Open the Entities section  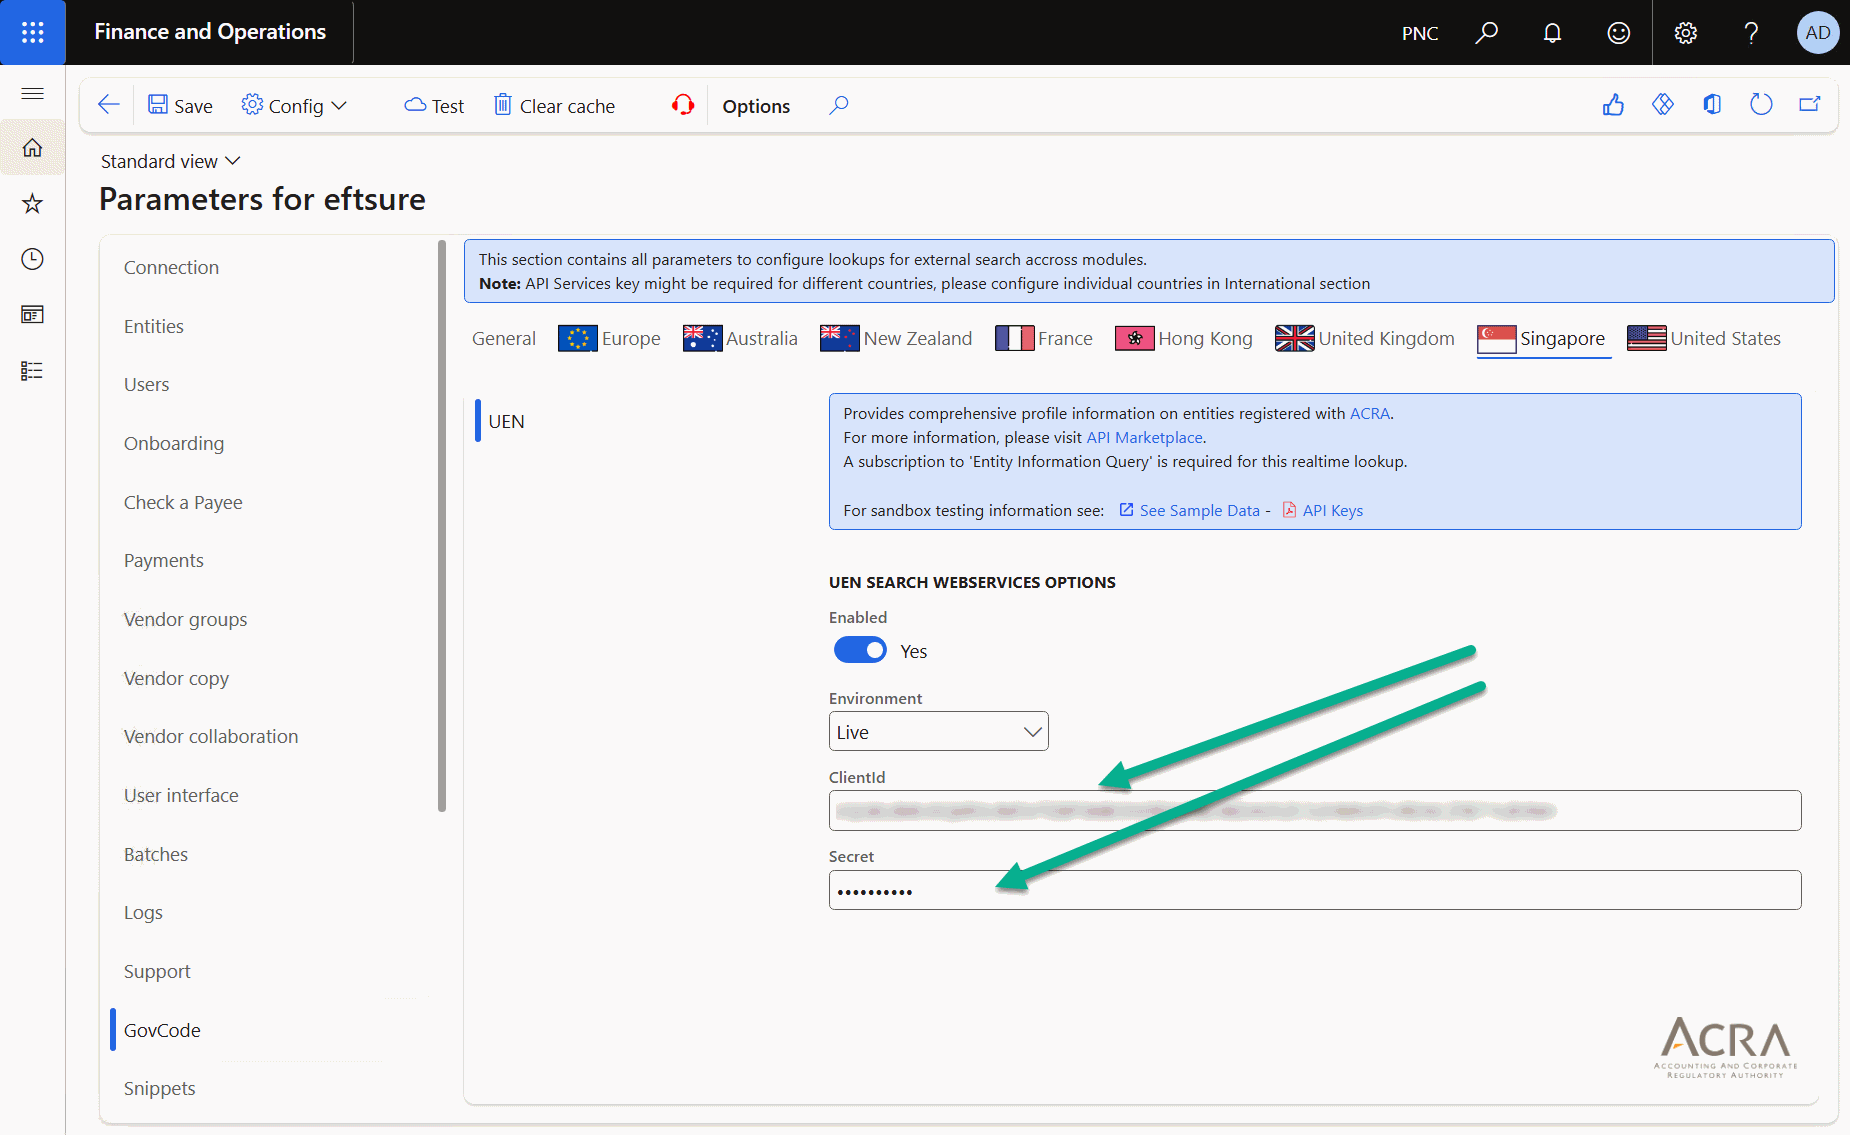154,326
